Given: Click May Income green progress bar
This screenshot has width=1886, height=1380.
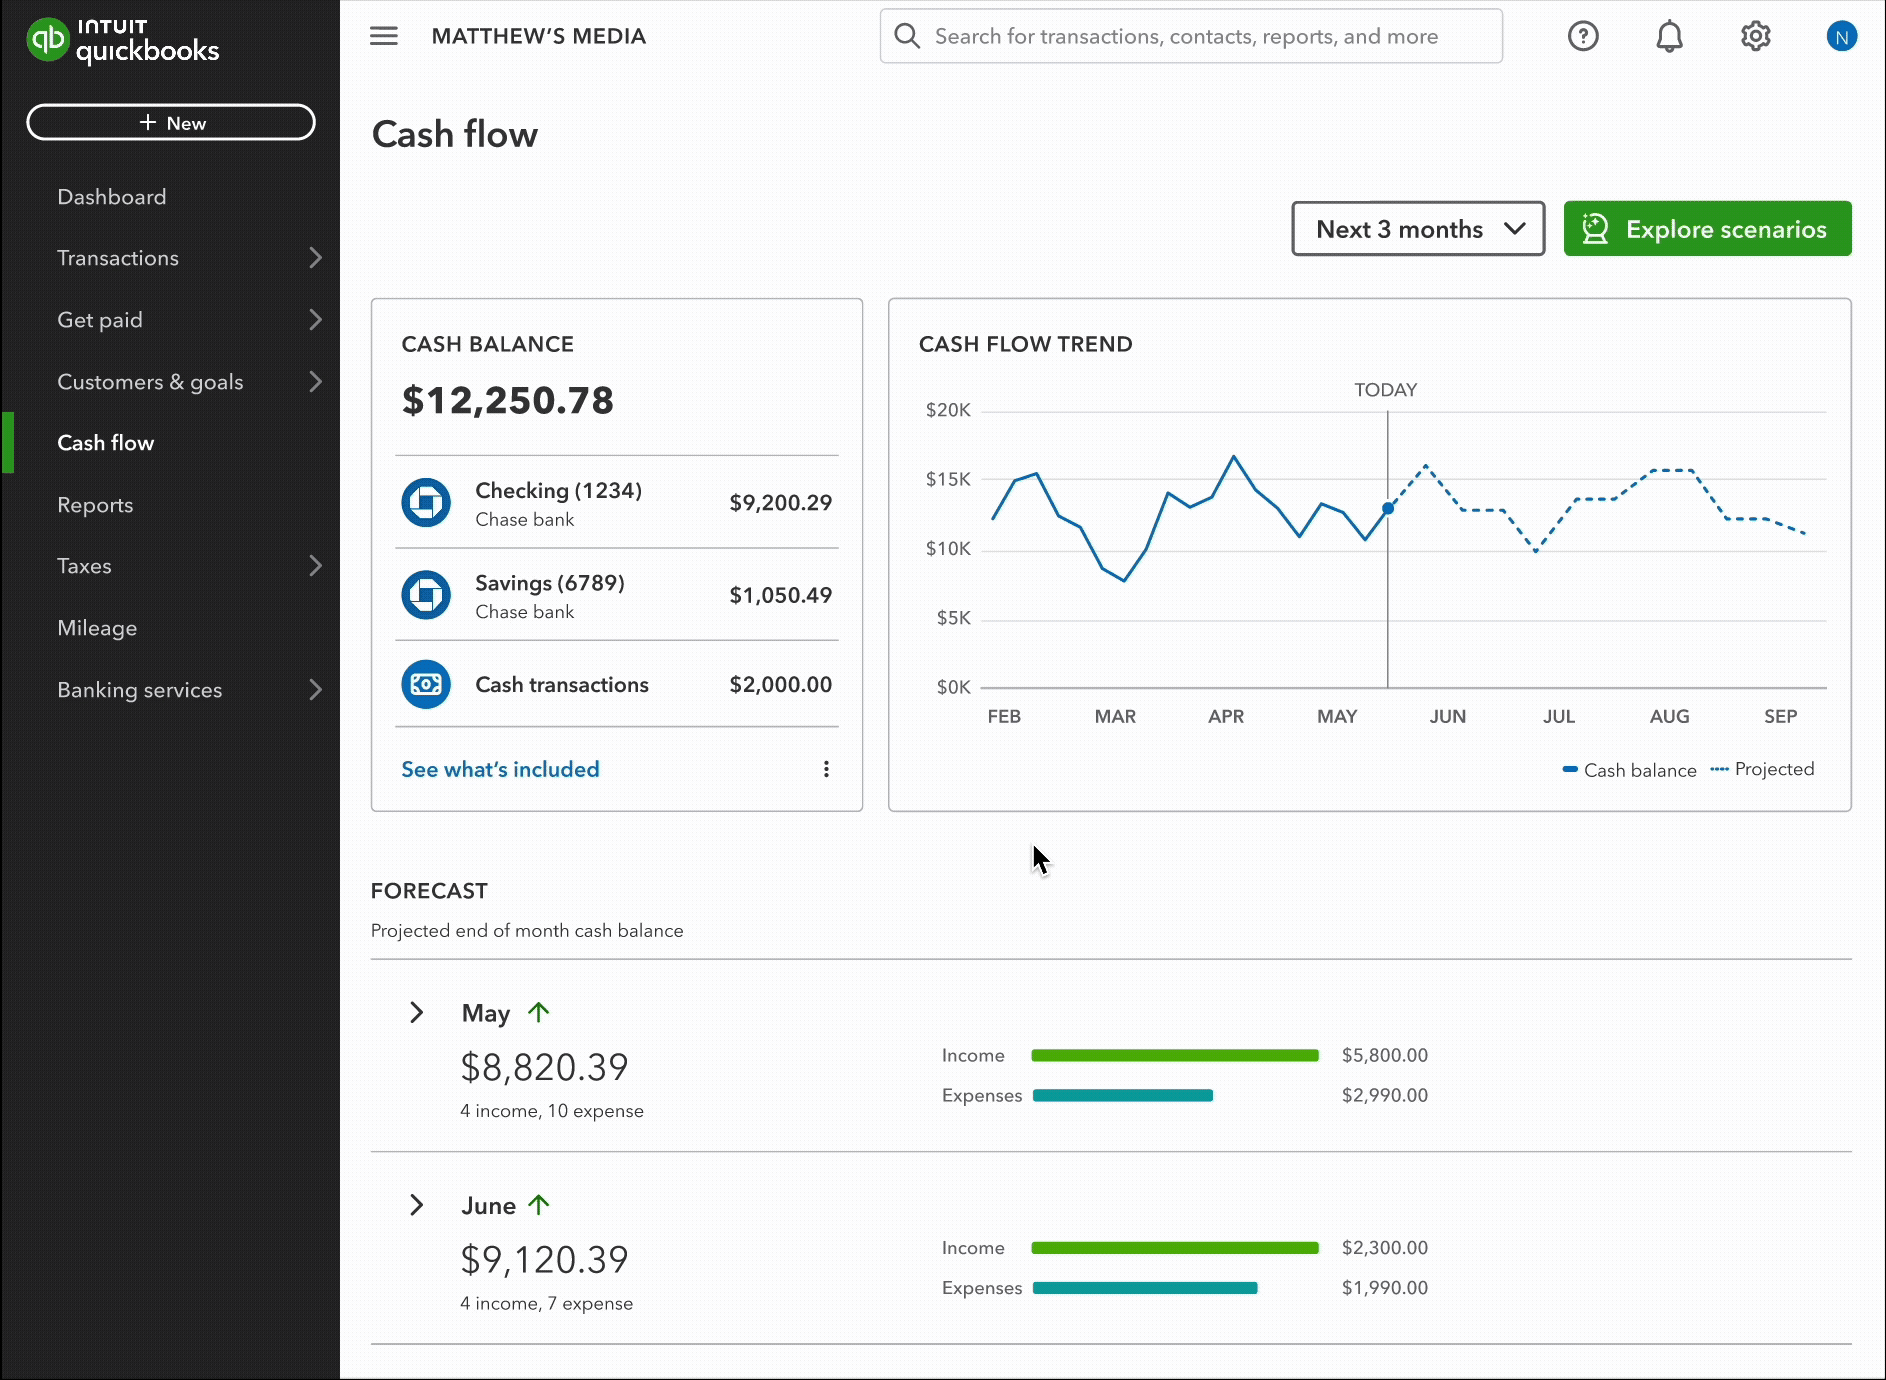Looking at the screenshot, I should [1175, 1055].
